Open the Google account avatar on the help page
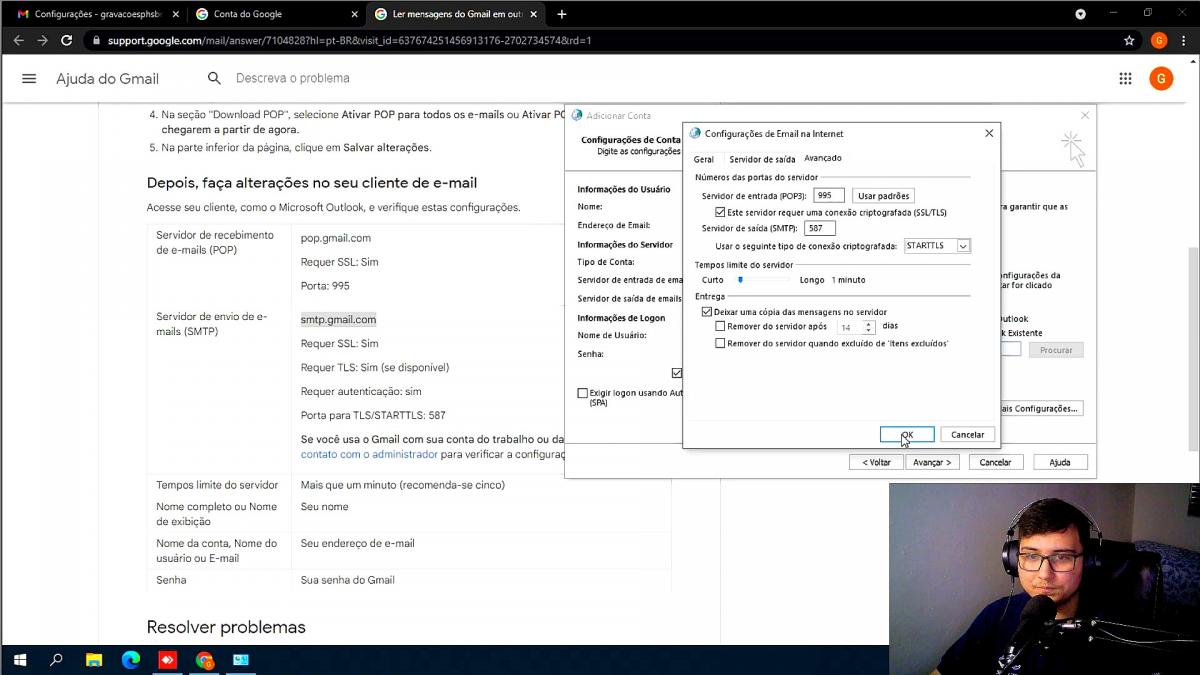Viewport: 1200px width, 675px height. [1161, 79]
